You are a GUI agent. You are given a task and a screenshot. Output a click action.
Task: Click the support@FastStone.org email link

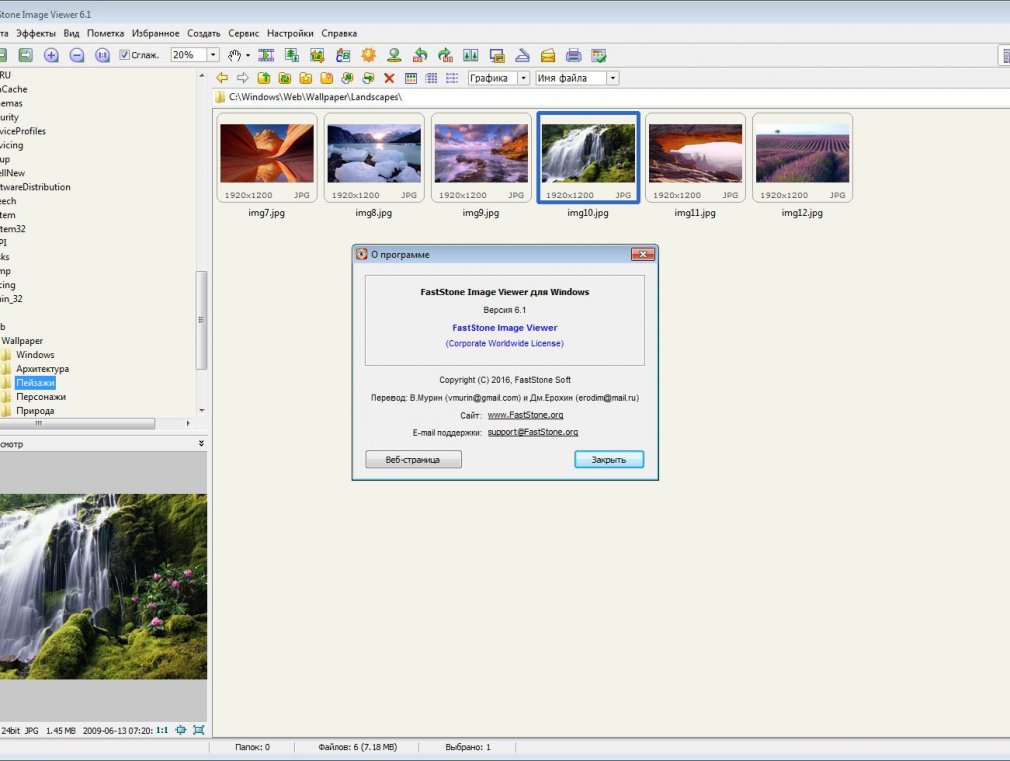(x=533, y=432)
